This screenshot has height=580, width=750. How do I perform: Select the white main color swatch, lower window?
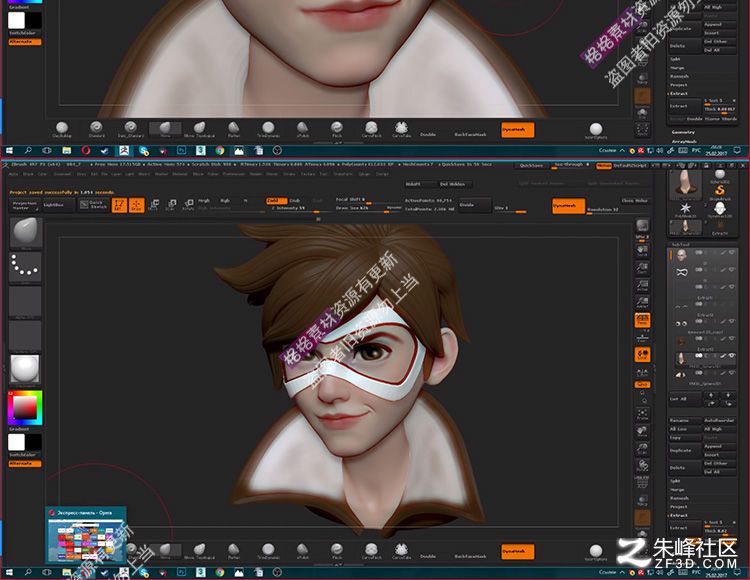coord(16,442)
